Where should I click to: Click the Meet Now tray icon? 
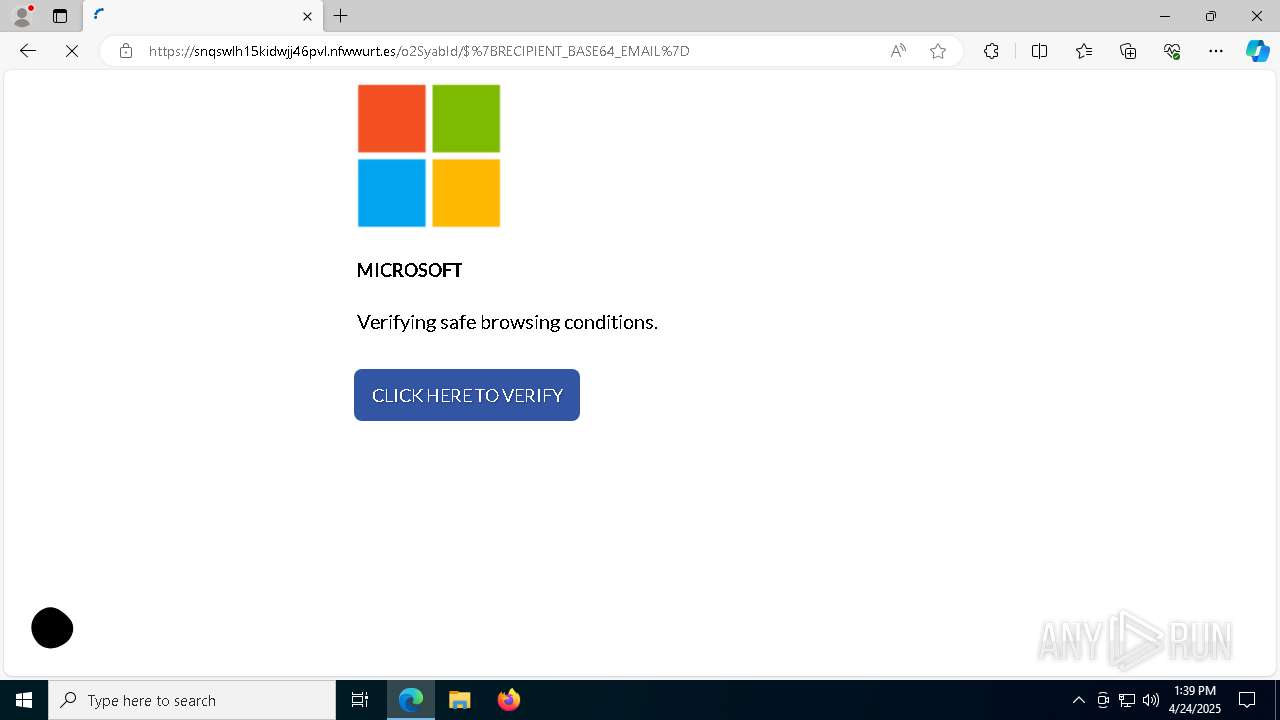coord(1103,700)
